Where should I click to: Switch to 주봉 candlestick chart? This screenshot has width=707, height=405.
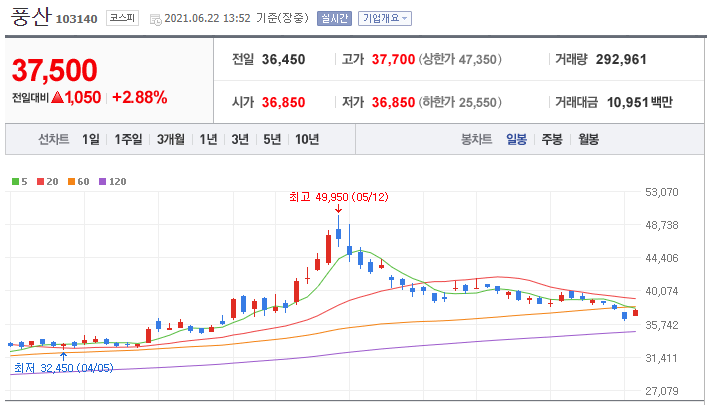point(552,139)
